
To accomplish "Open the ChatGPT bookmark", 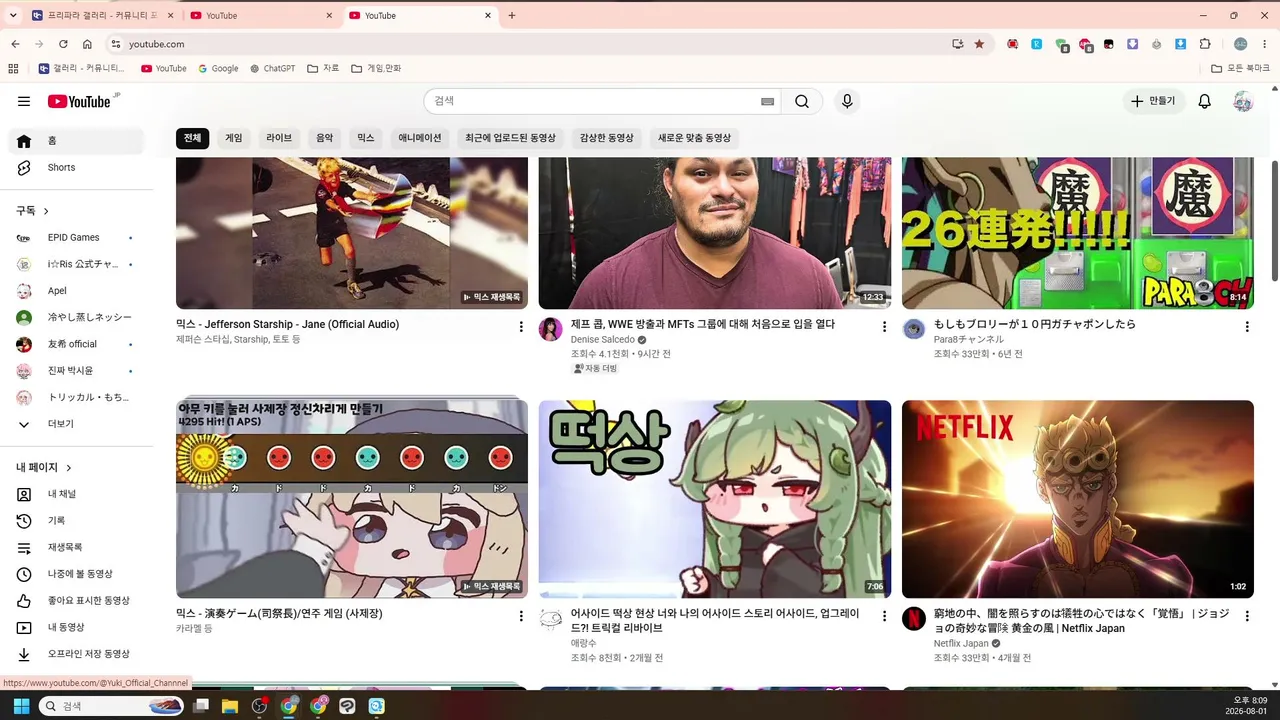I will [273, 69].
